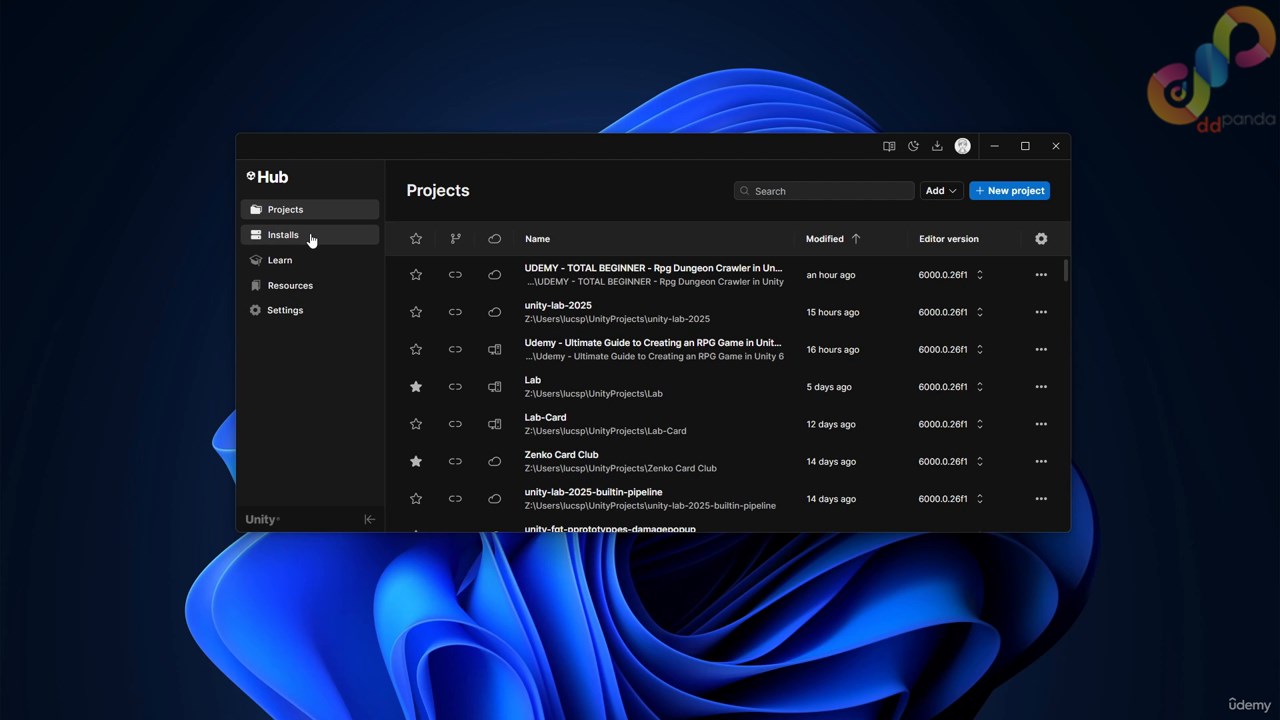This screenshot has height=720, width=1280.
Task: Collapse the sidebar with arrow icon
Action: [369, 519]
